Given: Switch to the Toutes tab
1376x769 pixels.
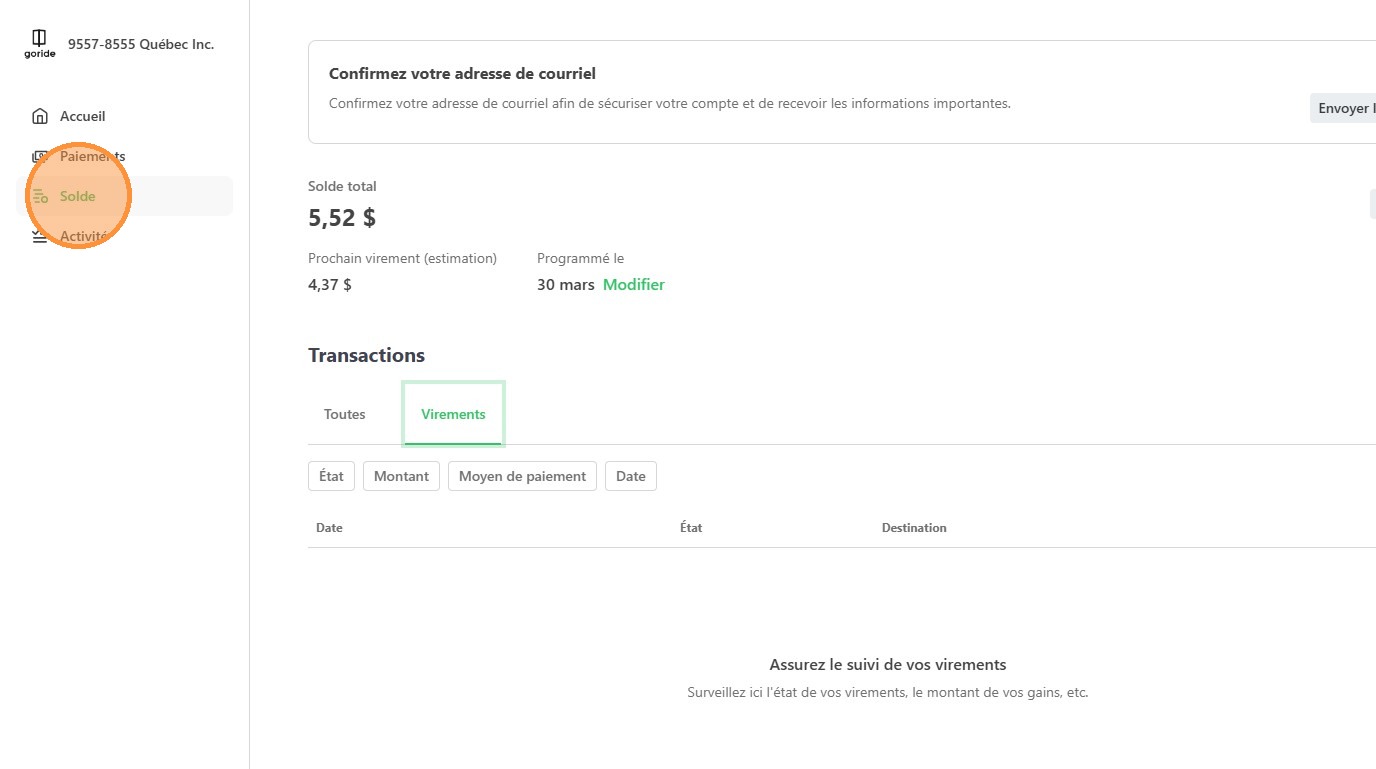Looking at the screenshot, I should pyautogui.click(x=345, y=414).
